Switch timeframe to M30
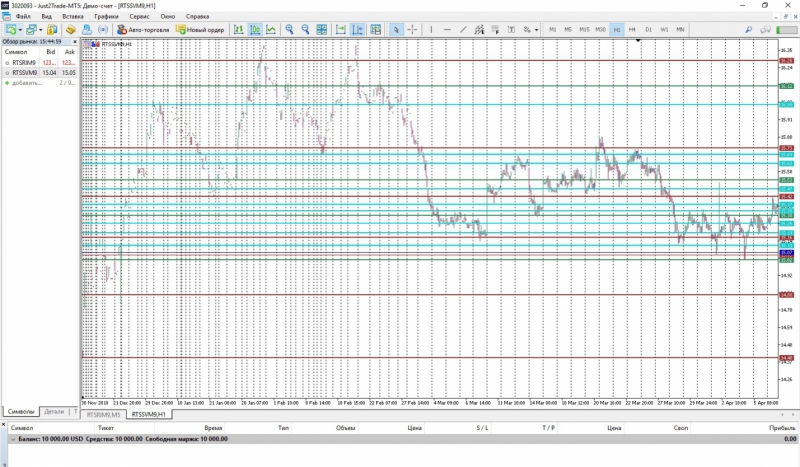This screenshot has height=467, width=800. (601, 30)
